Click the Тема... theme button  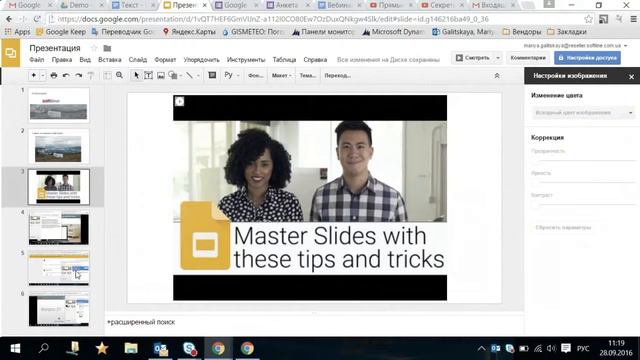coord(308,76)
